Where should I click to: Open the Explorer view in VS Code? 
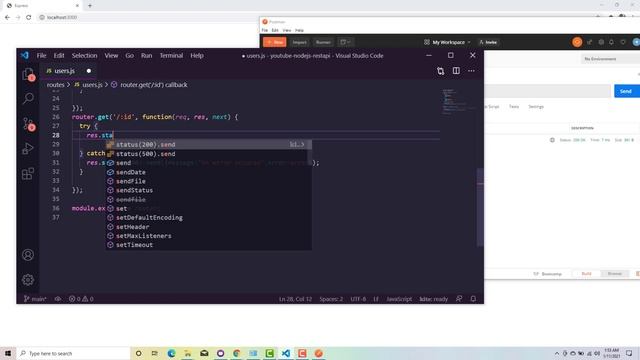pos(28,75)
